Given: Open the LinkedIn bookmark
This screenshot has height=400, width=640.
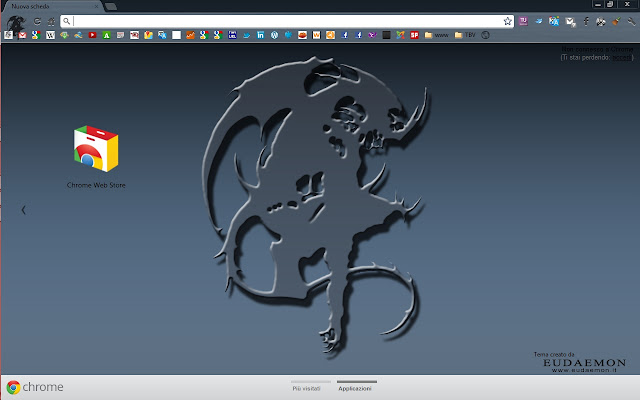Looking at the screenshot, I should pos(260,35).
